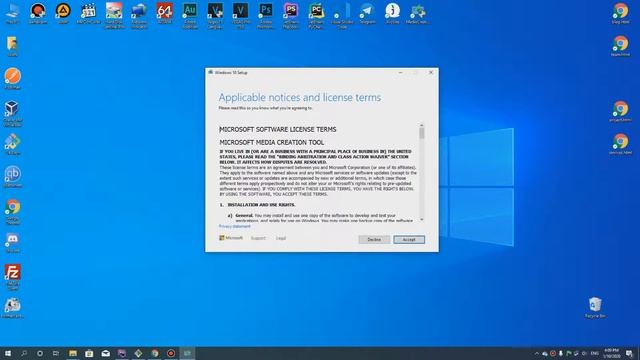Open Chrome from the taskbar
The height and width of the screenshot is (360, 640).
[x=155, y=353]
